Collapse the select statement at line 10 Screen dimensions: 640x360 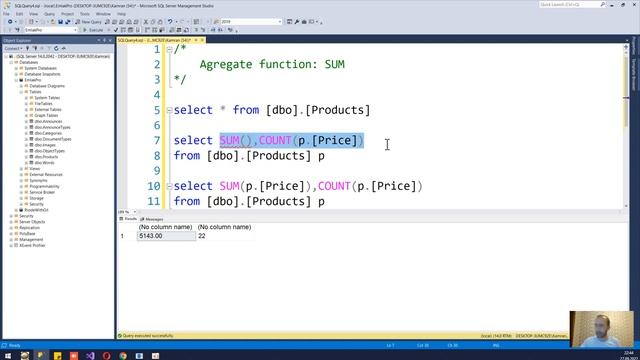point(169,186)
